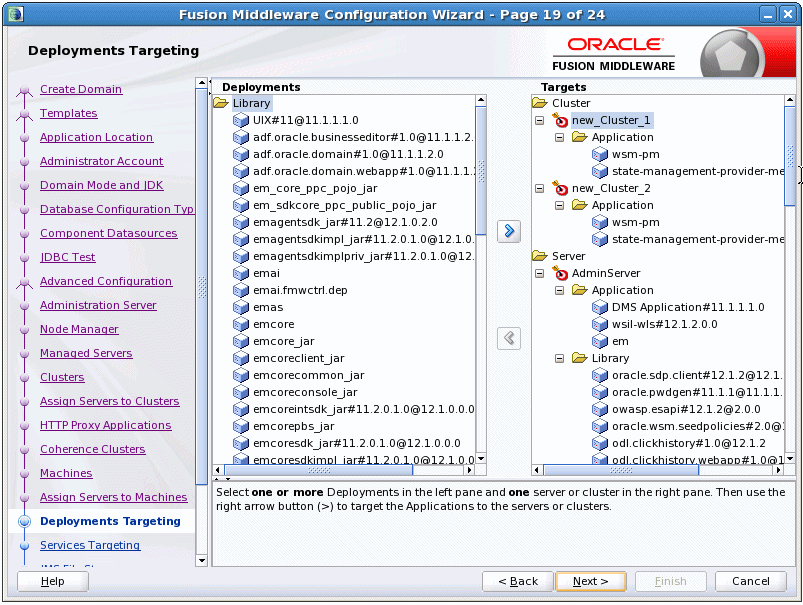Click the Deployments pane vertical scrollbar thumb
803x605 pixels.
point(481,170)
